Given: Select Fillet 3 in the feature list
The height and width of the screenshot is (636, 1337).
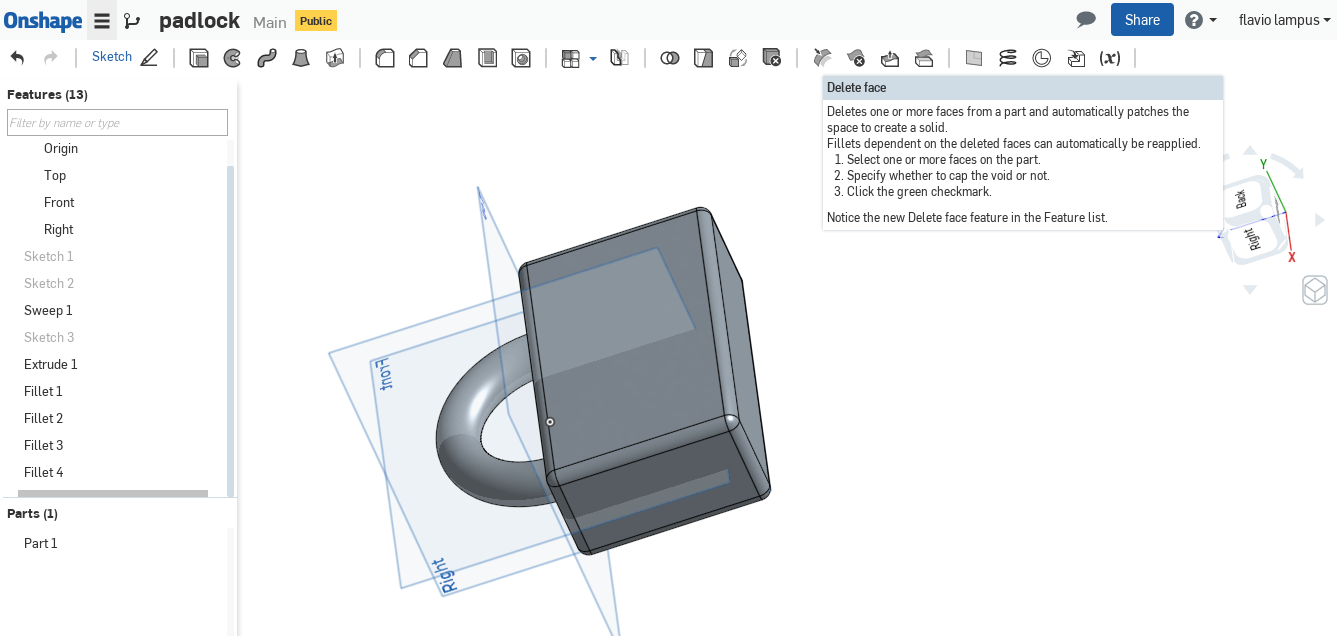Looking at the screenshot, I should 43,445.
